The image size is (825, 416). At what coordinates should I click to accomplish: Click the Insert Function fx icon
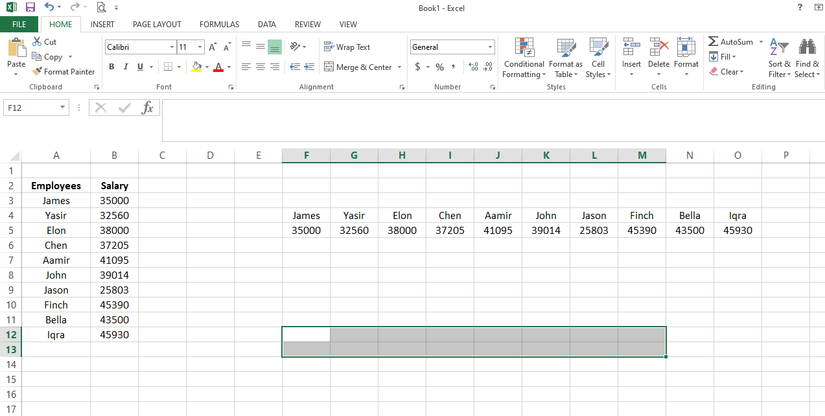coord(148,108)
